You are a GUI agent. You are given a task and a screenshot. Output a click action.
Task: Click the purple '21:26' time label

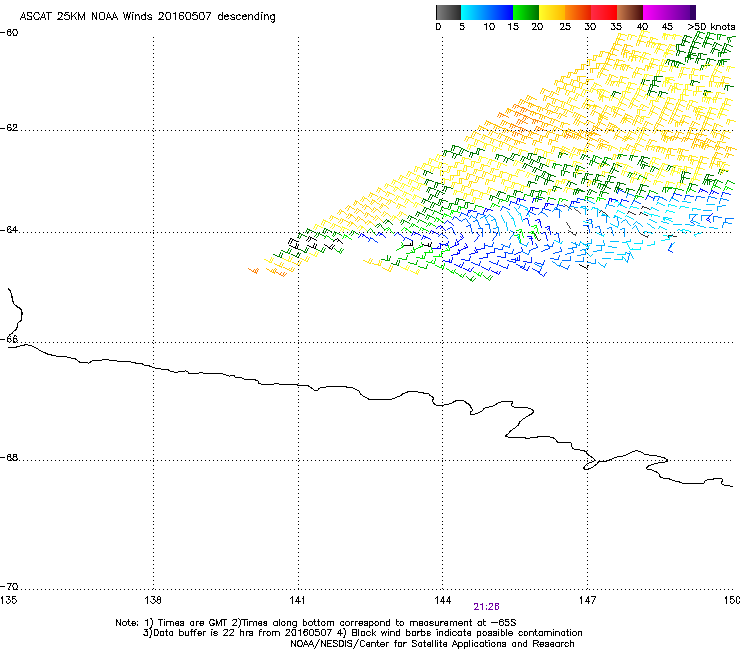coord(486,607)
